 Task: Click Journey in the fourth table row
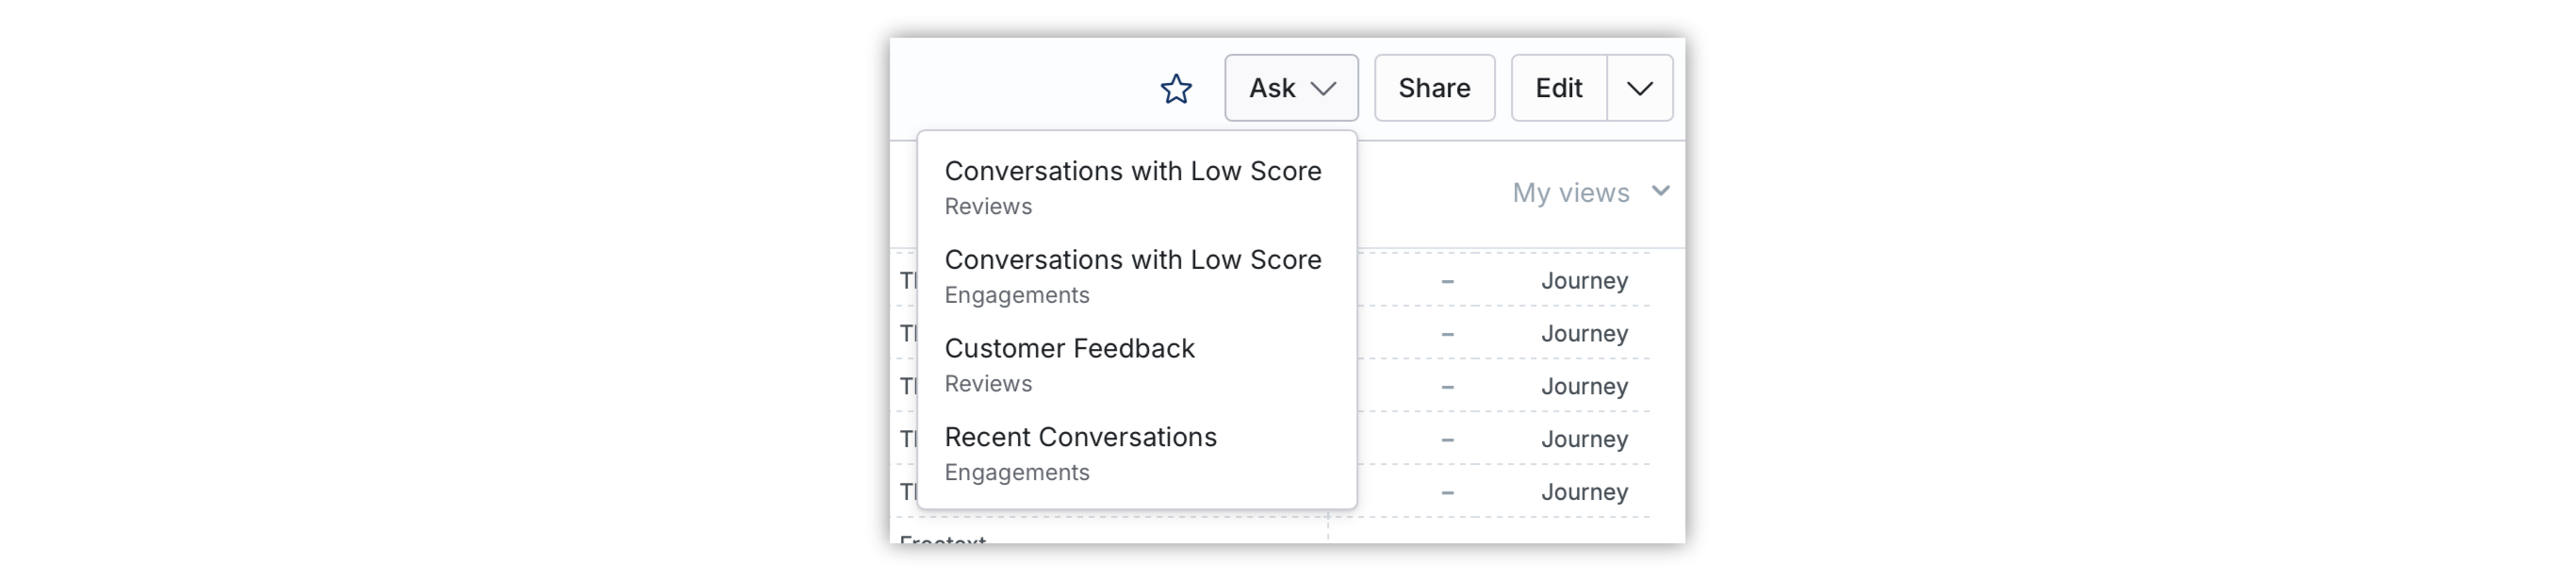1584,440
